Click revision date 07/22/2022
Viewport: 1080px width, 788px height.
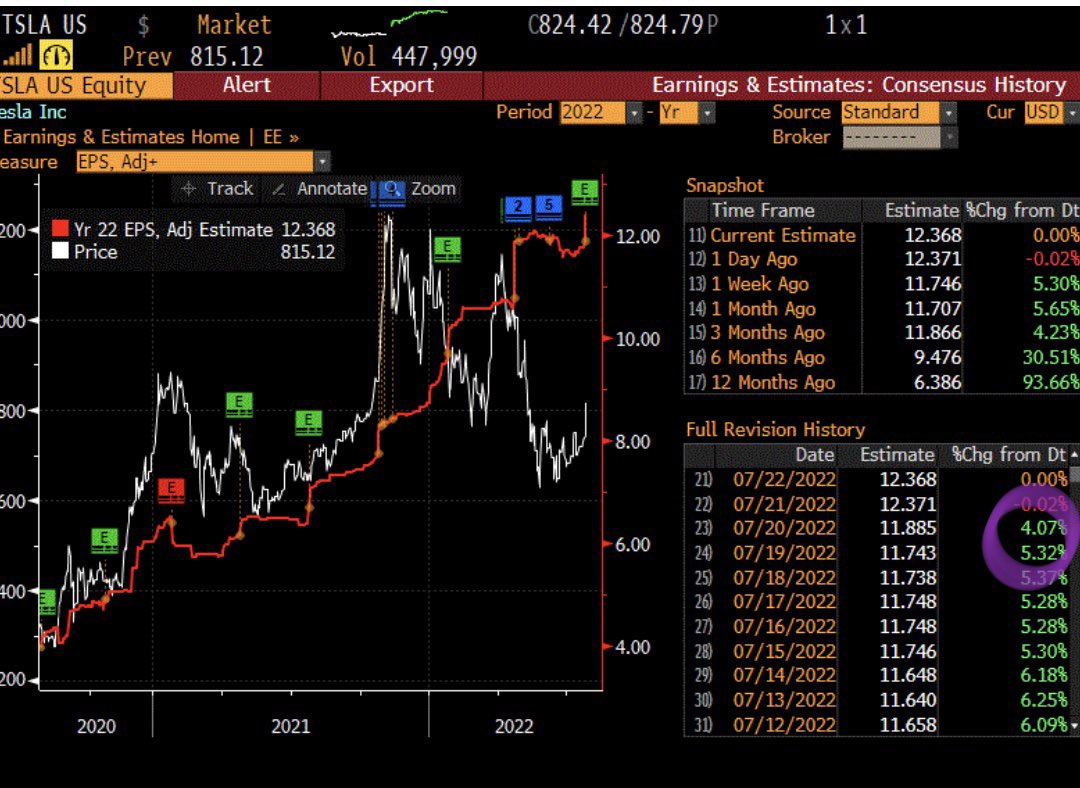click(x=785, y=479)
